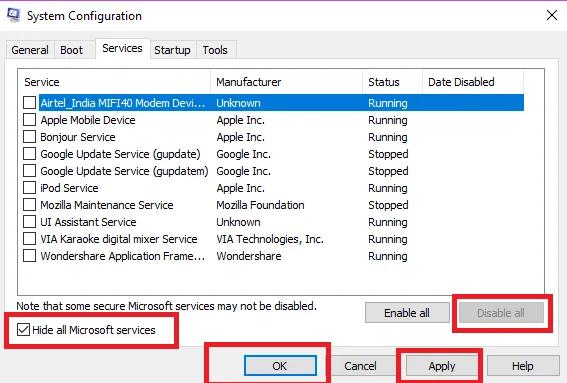Check VIA Karaoke digital mixer Service checkbox
Image resolution: width=567 pixels, height=383 pixels.
[29, 239]
